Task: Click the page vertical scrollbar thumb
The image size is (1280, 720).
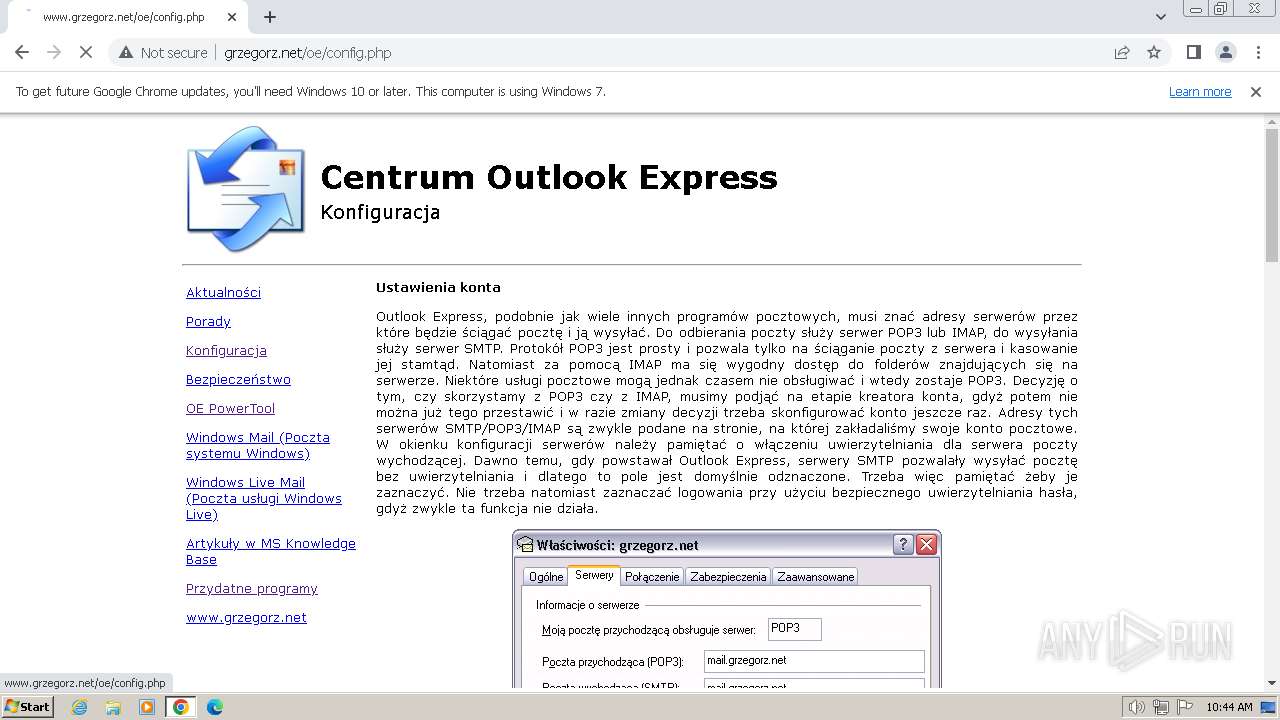Action: 1271,195
